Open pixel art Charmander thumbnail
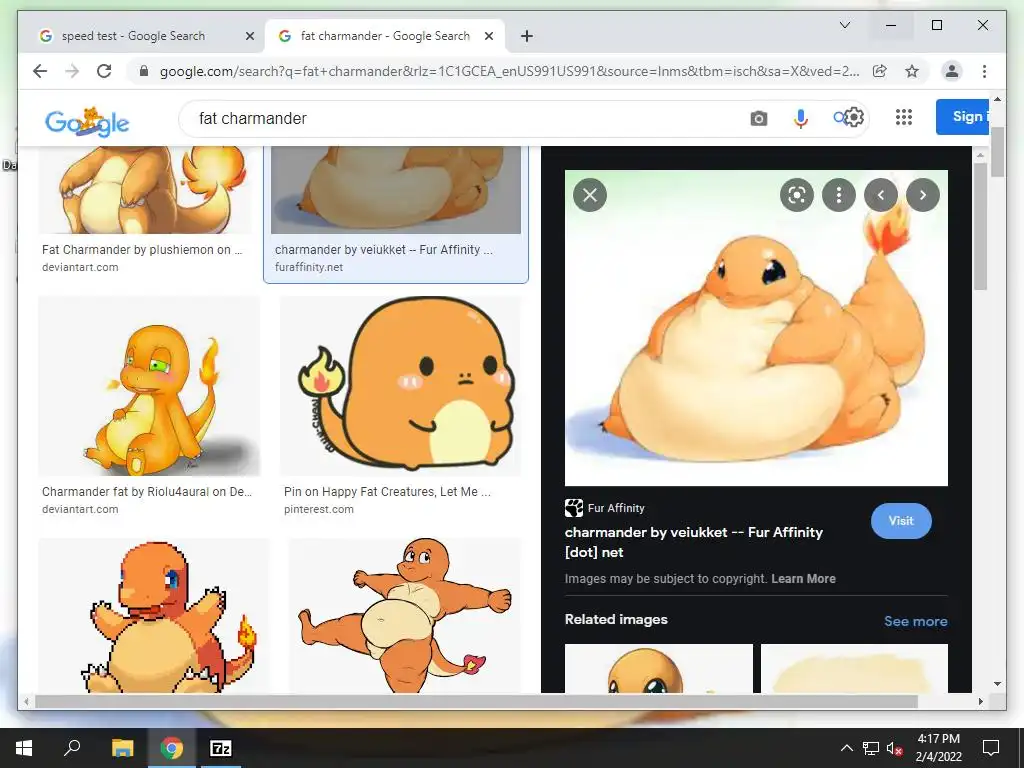The image size is (1024, 768). 153,615
